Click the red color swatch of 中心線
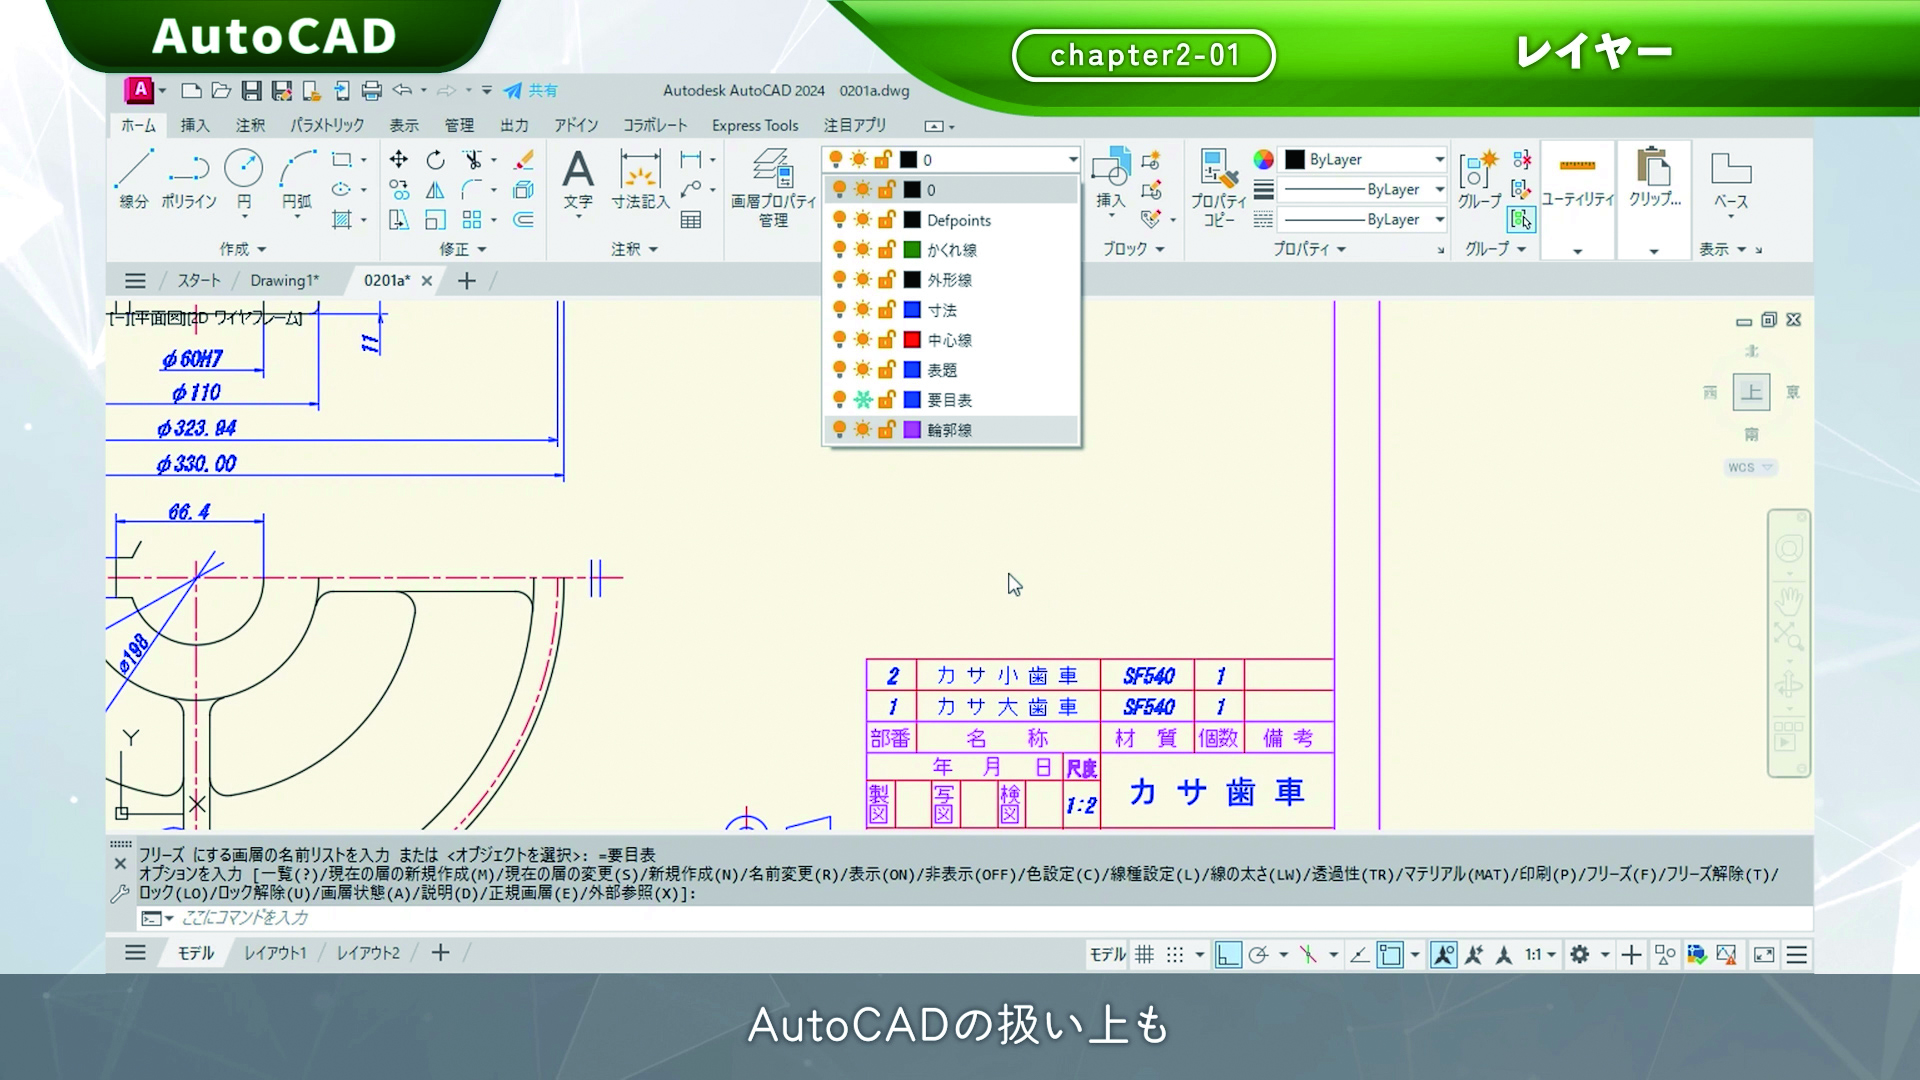1920x1080 pixels. click(912, 340)
